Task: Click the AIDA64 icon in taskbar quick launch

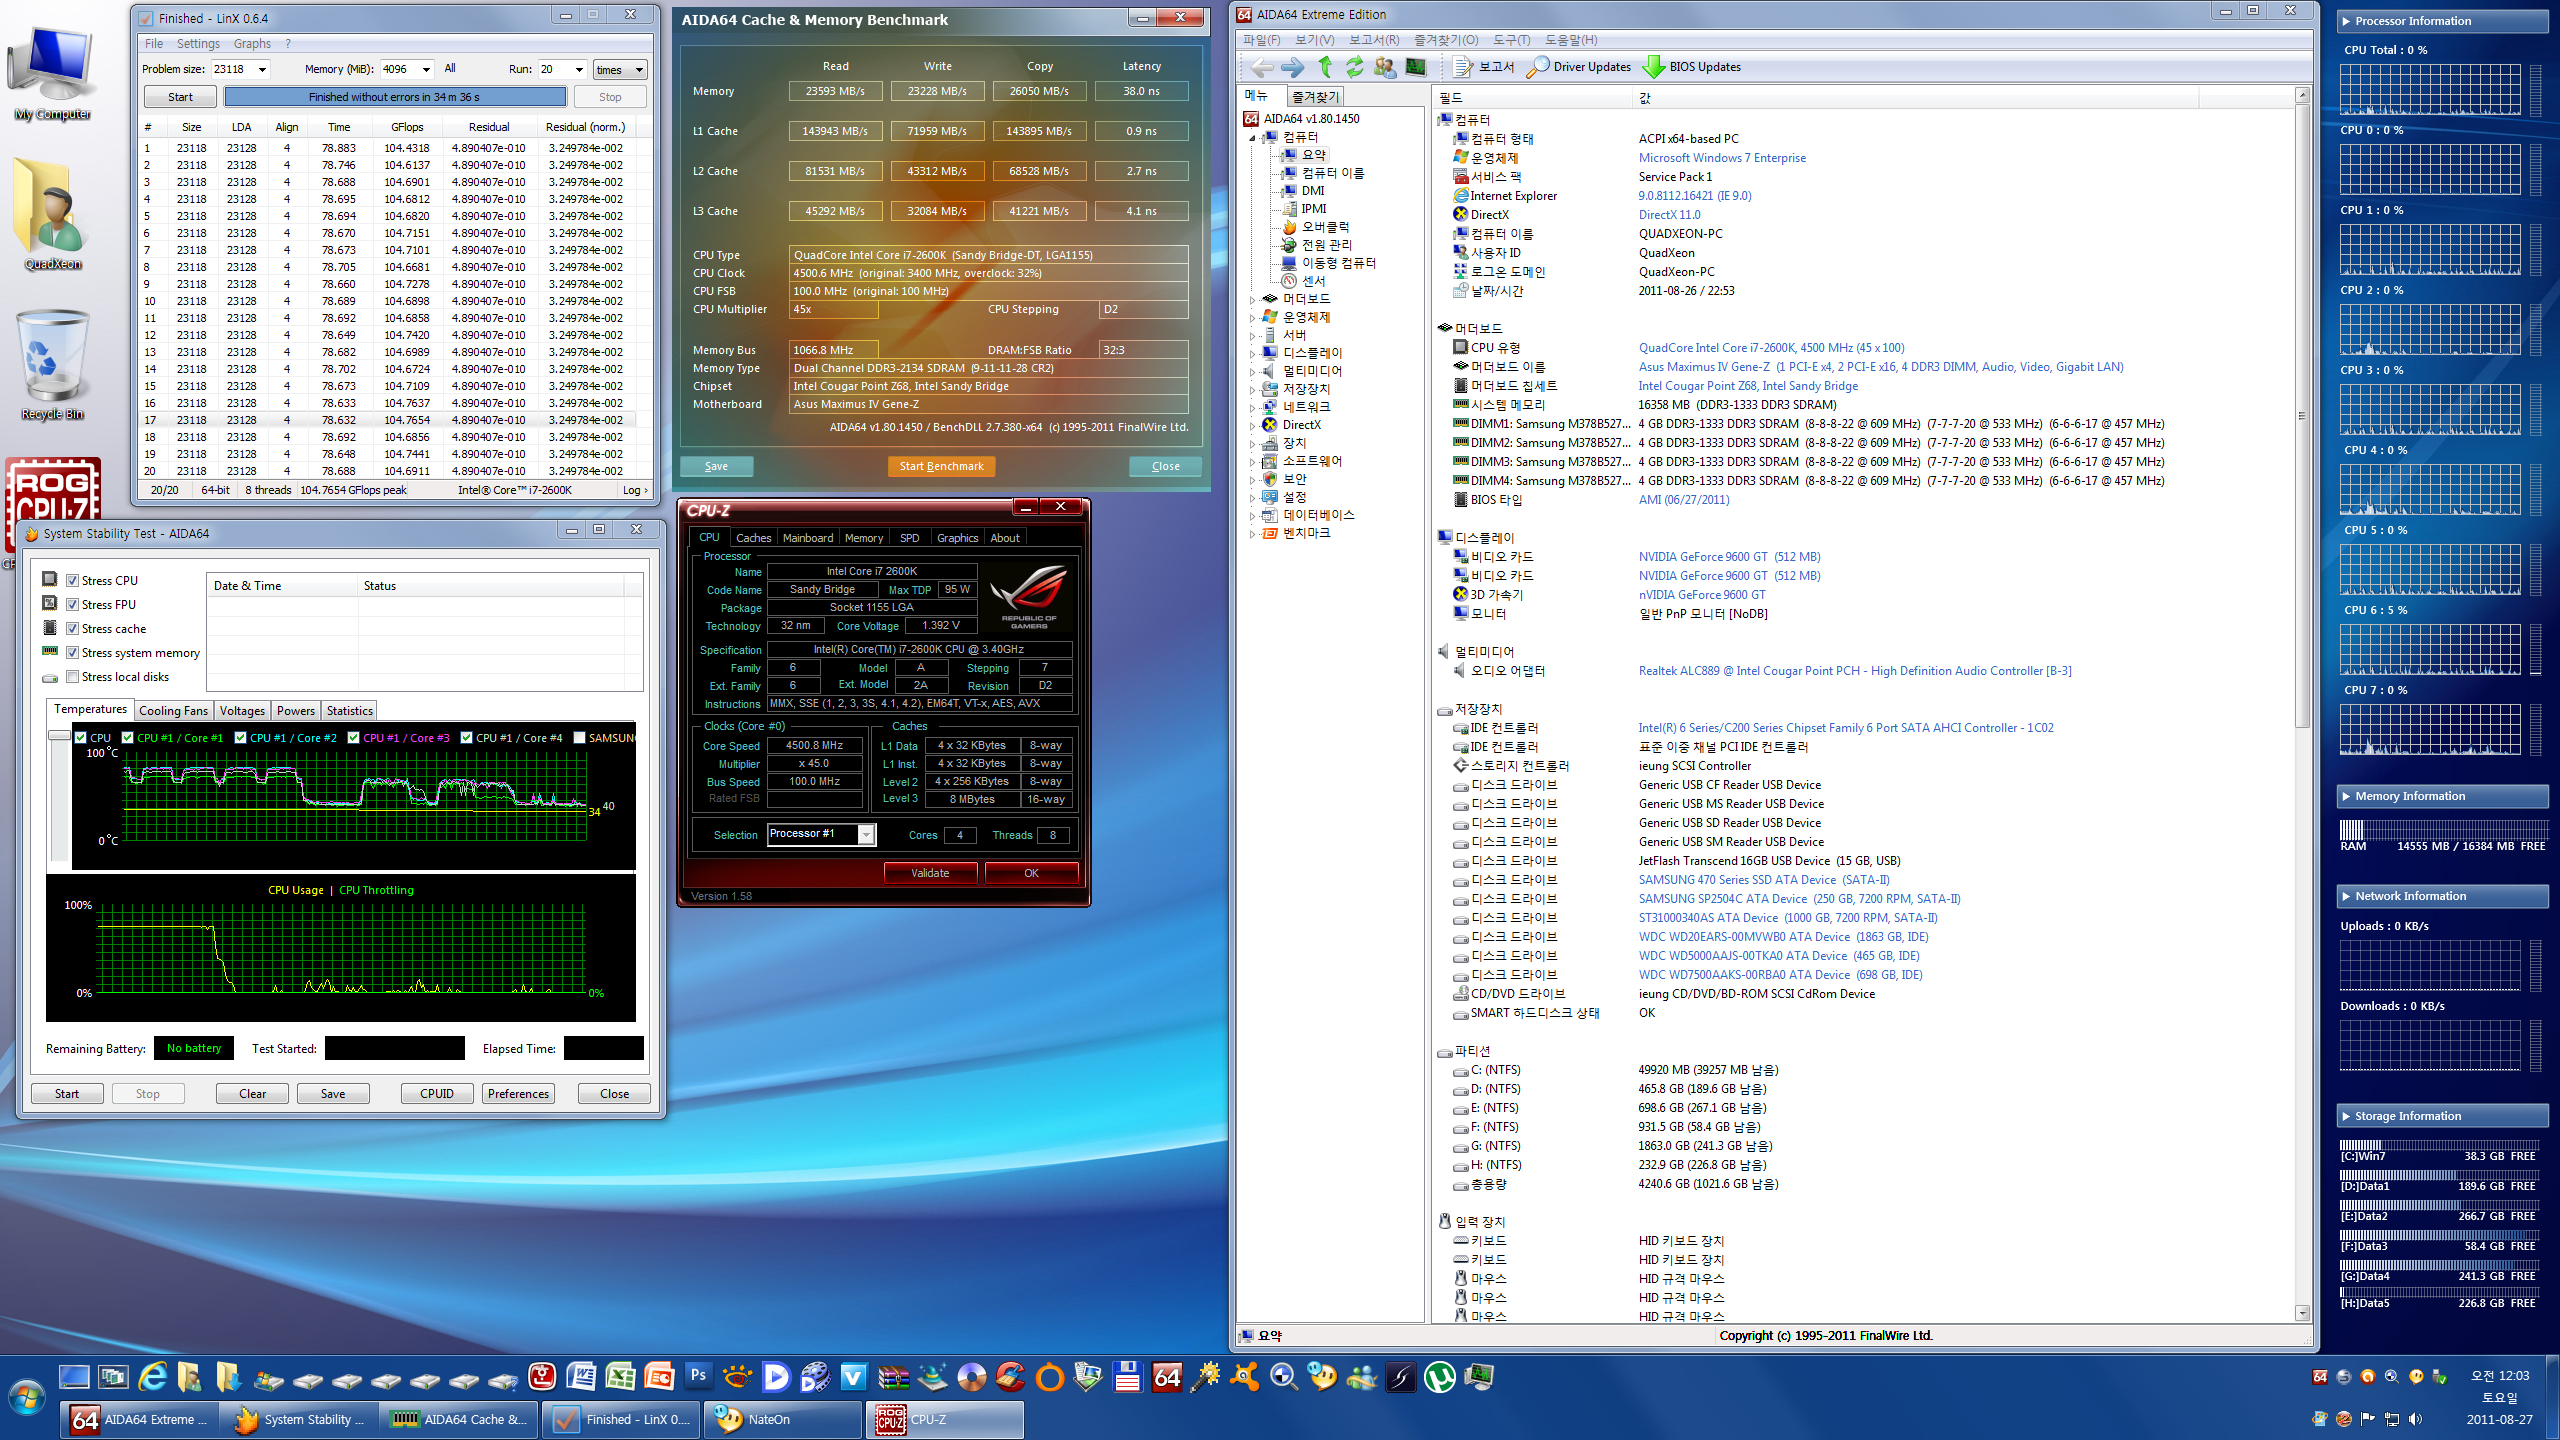Action: pyautogui.click(x=1167, y=1377)
